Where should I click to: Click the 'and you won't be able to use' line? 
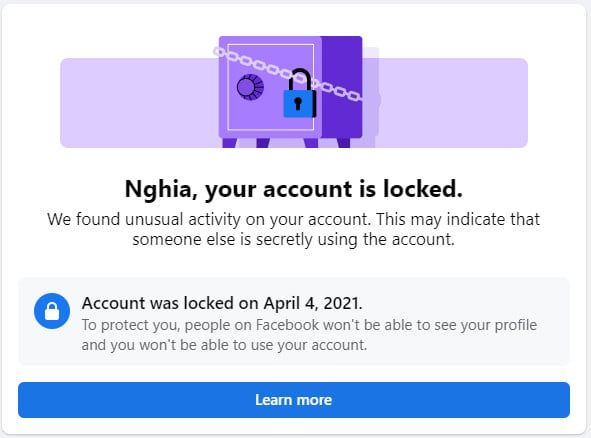(x=224, y=345)
